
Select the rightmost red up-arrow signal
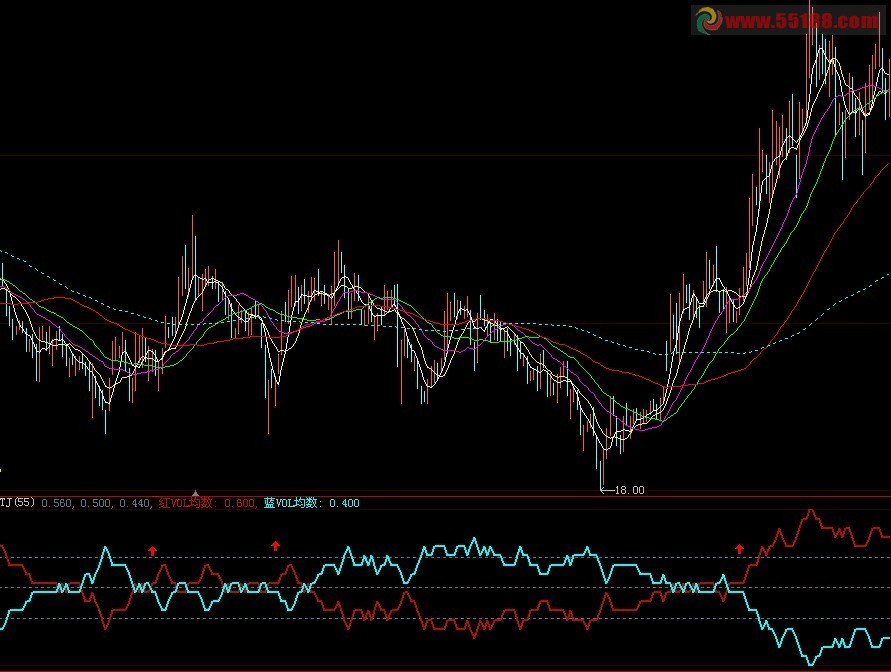pos(740,549)
